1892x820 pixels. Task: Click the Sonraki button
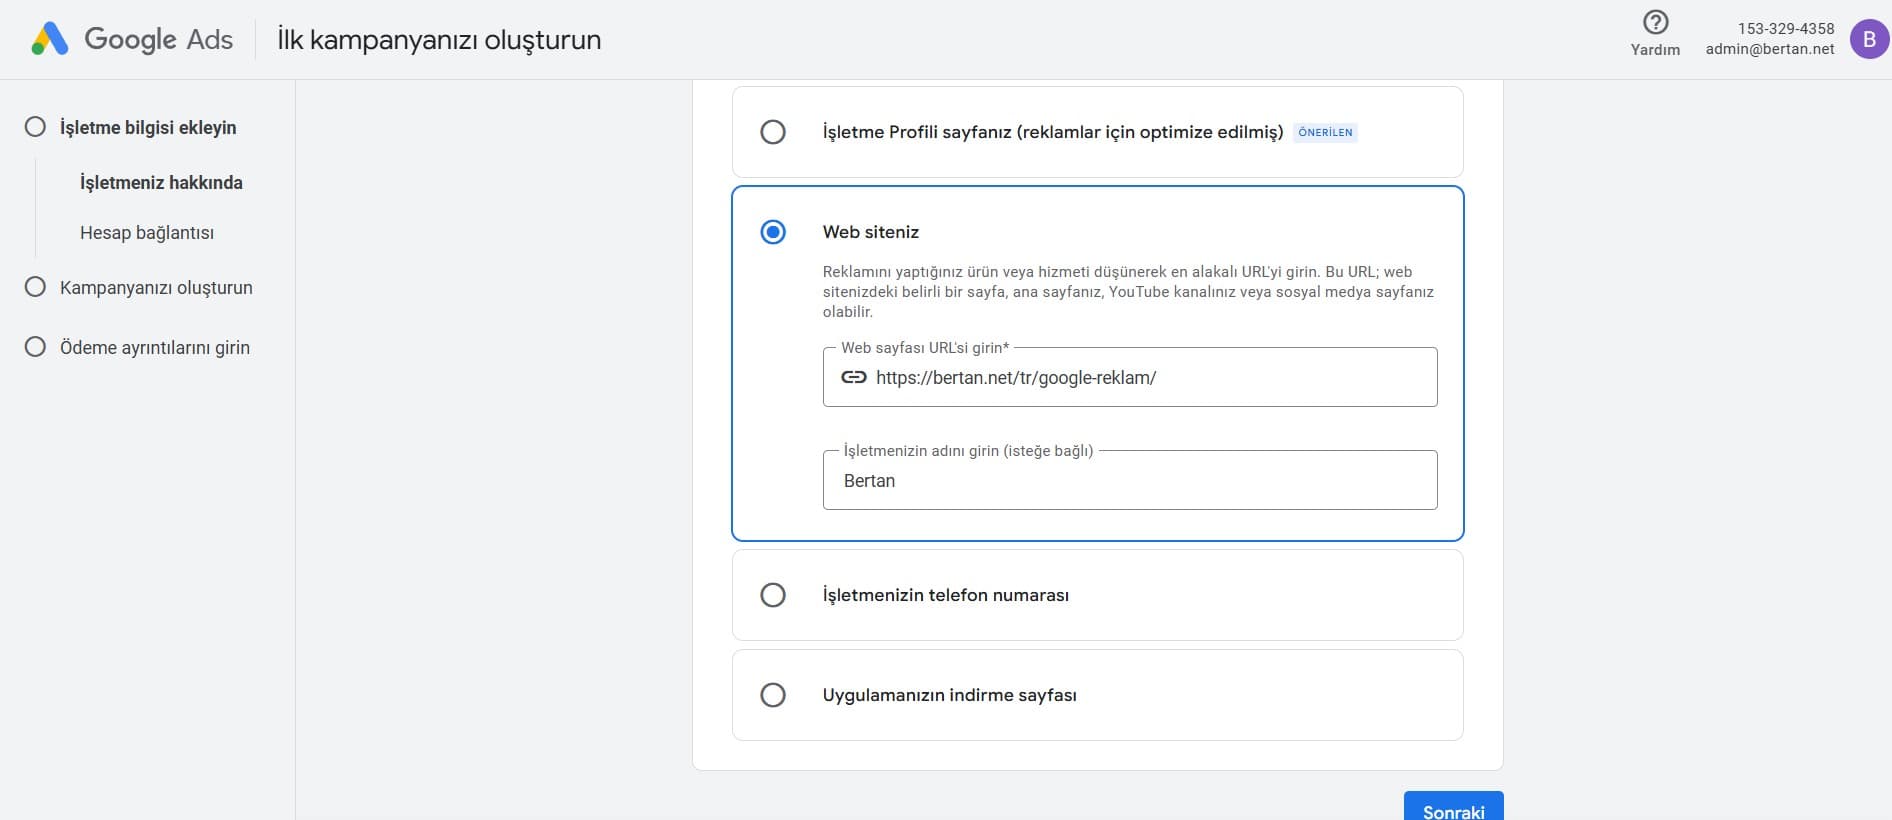click(x=1453, y=806)
